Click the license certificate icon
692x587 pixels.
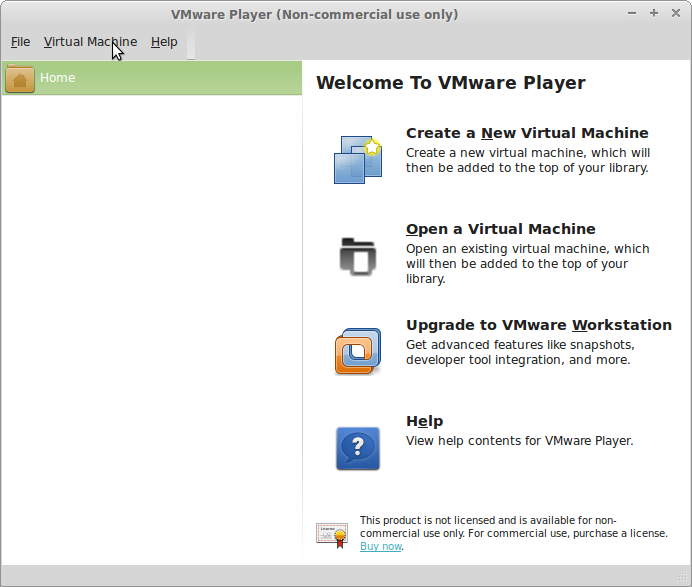pyautogui.click(x=331, y=535)
